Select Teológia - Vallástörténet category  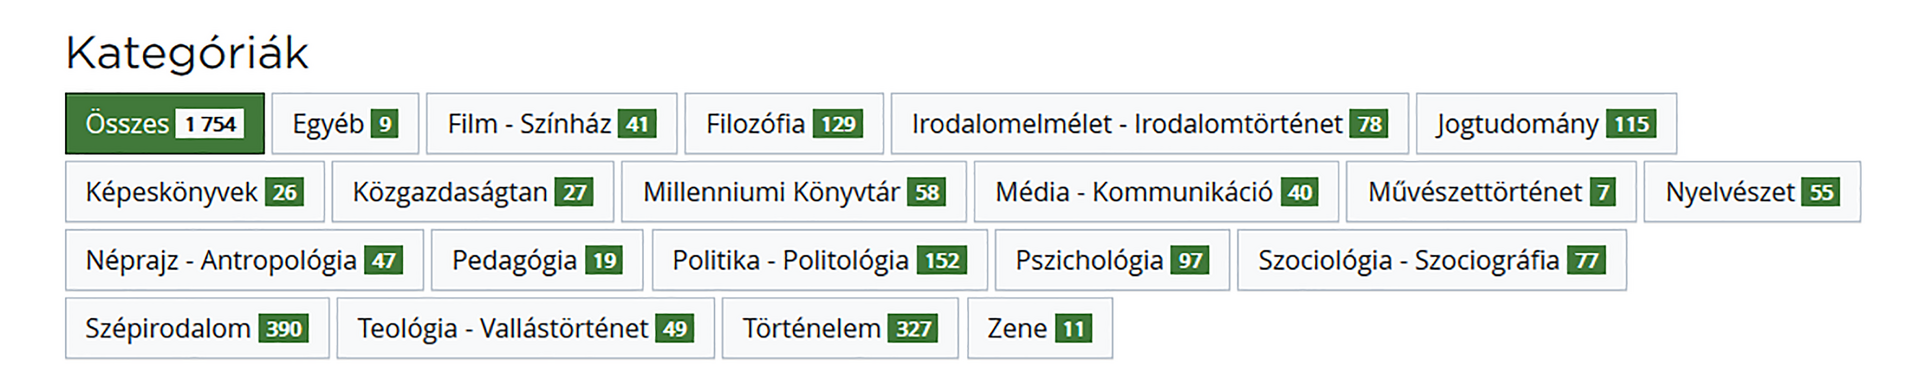pyautogui.click(x=526, y=328)
